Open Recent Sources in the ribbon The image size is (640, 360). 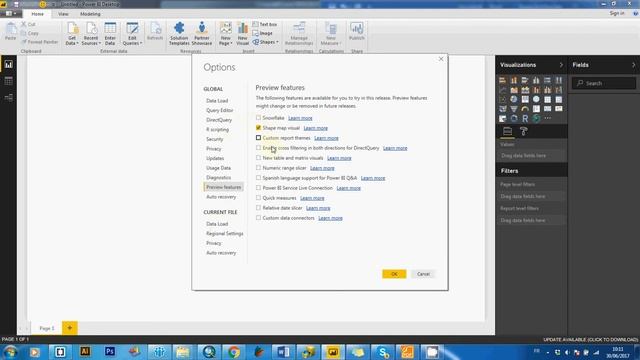point(91,33)
